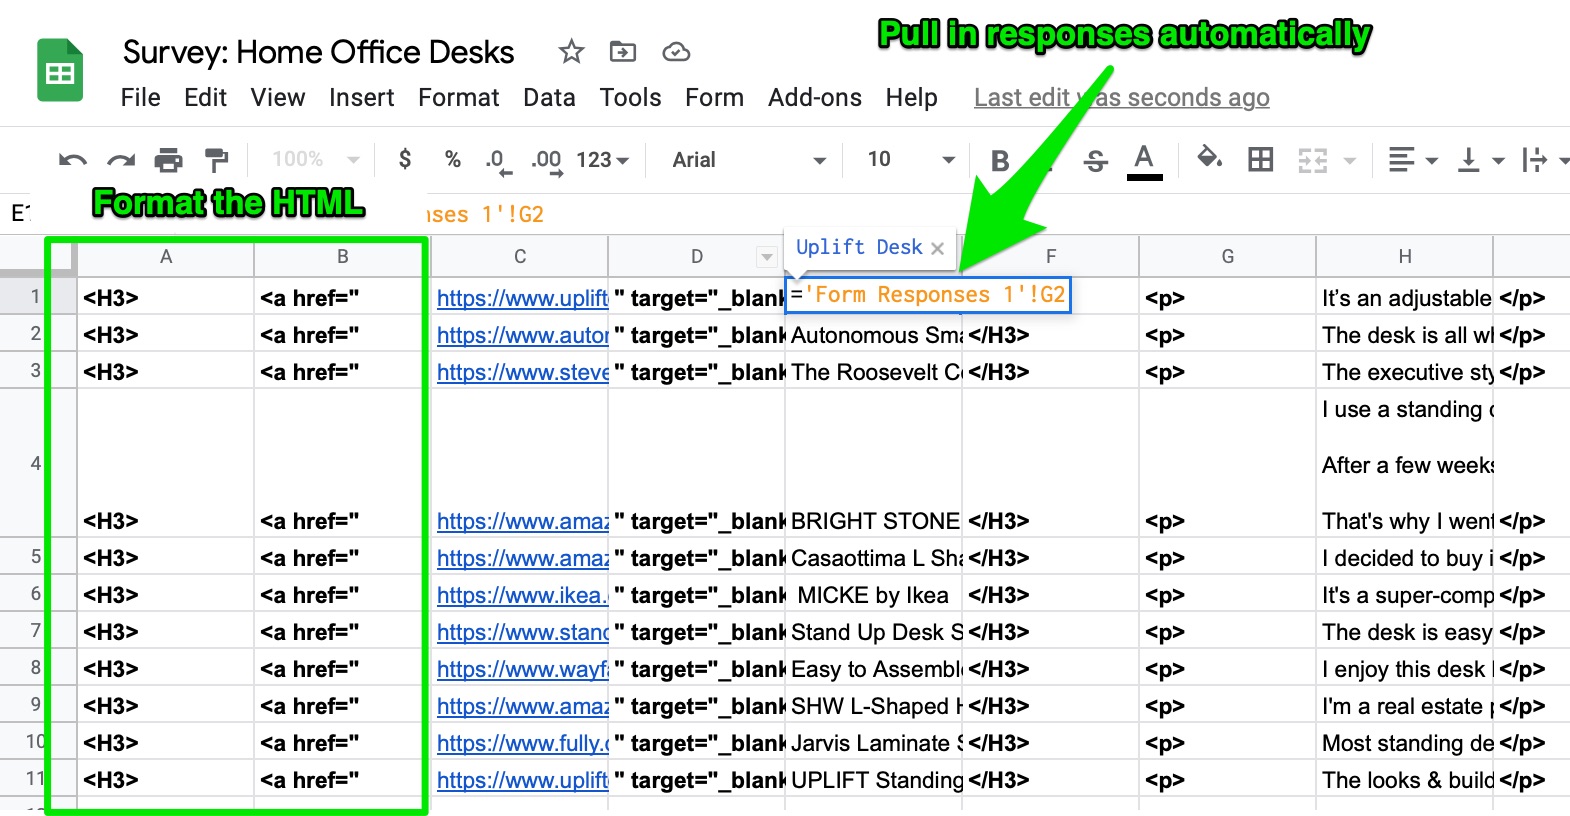Image resolution: width=1570 pixels, height=816 pixels.
Task: Open the more number formats dropdown
Action: [602, 160]
